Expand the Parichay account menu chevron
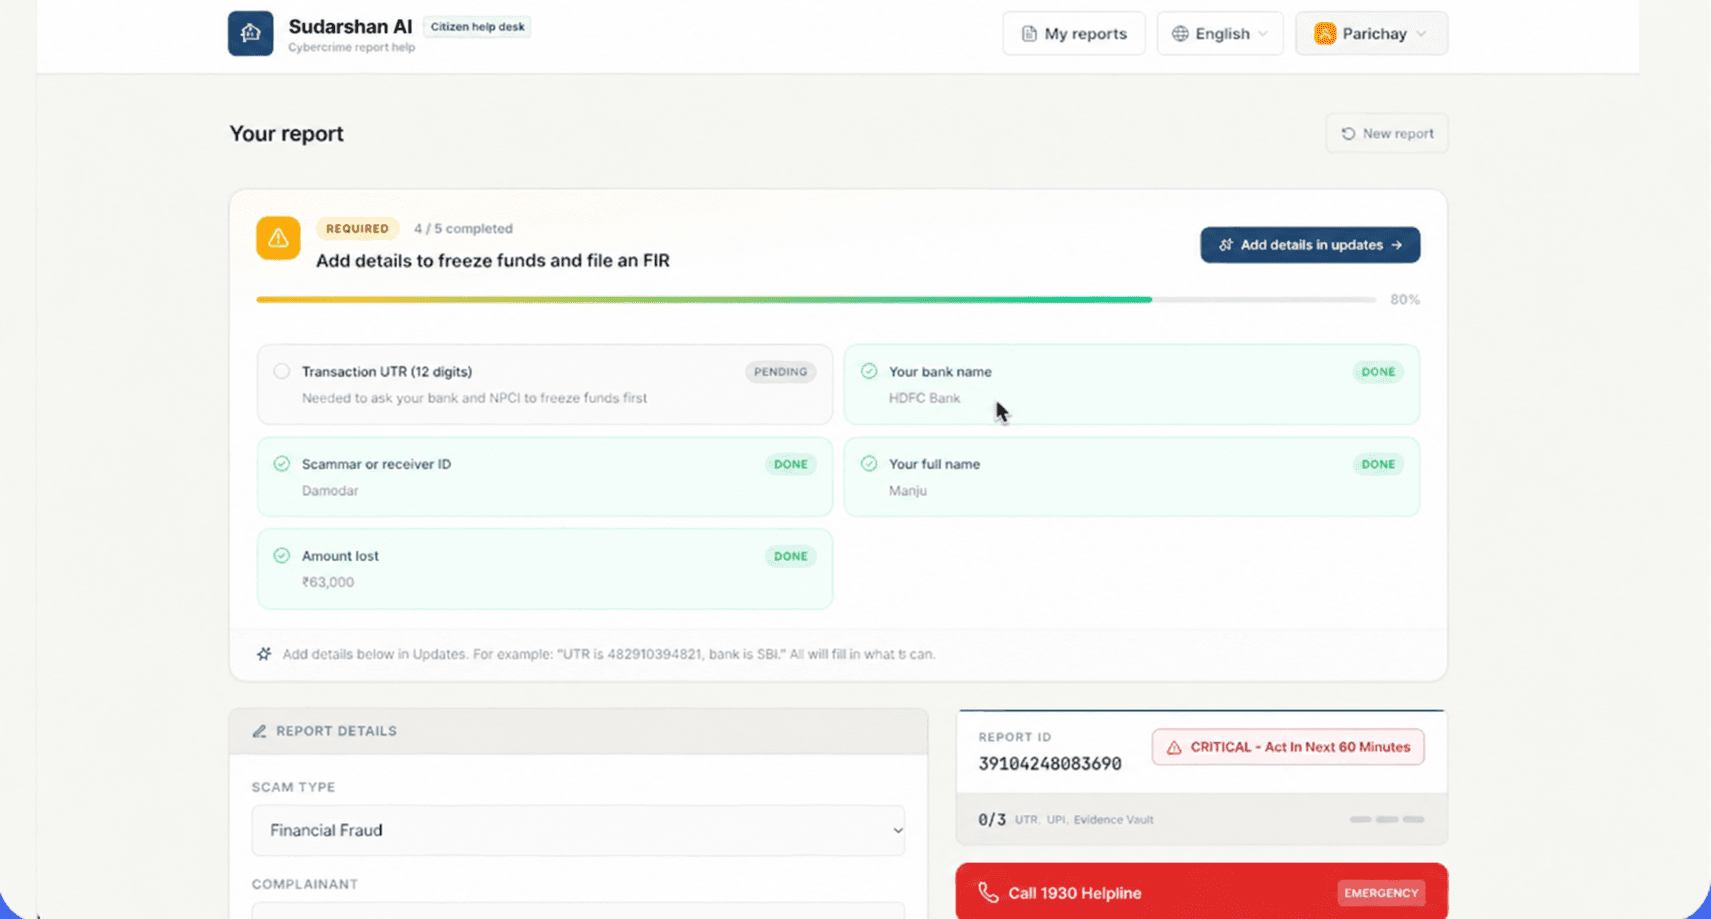 tap(1421, 34)
